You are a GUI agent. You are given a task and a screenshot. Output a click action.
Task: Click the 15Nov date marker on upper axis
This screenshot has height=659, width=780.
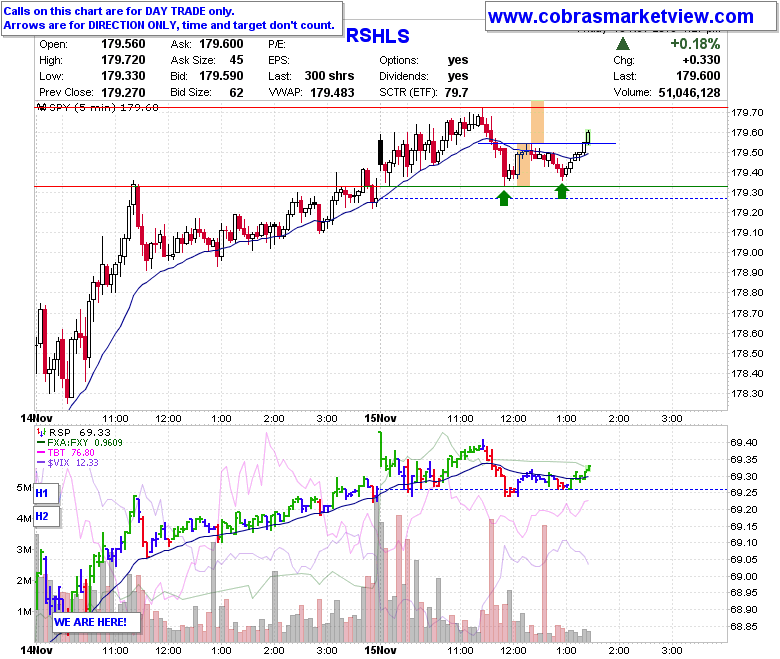click(x=380, y=418)
